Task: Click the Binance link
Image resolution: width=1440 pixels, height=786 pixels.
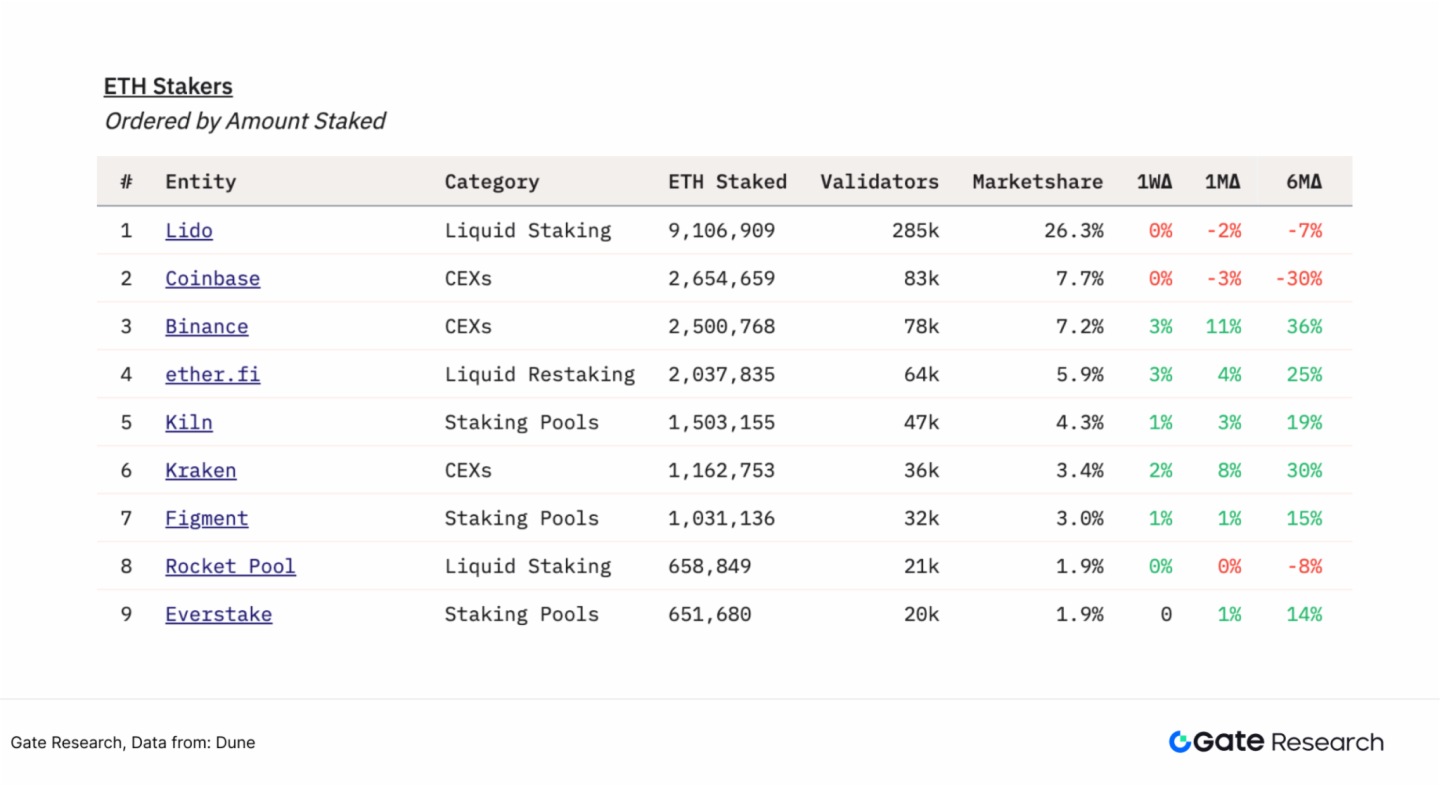Action: point(206,327)
